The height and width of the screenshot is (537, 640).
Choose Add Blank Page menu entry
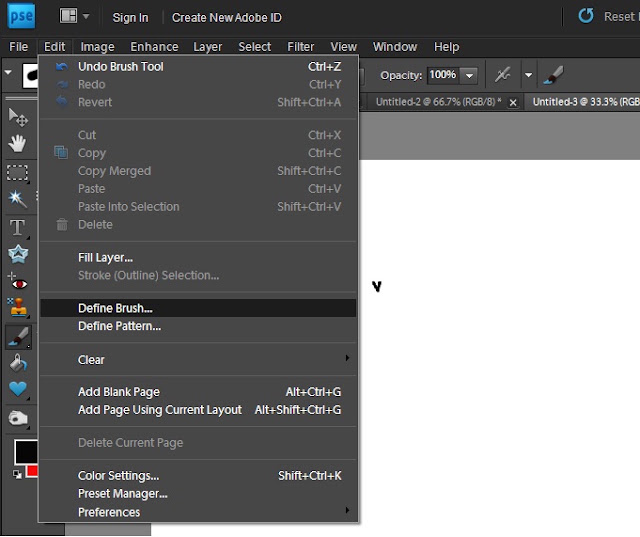(198, 392)
